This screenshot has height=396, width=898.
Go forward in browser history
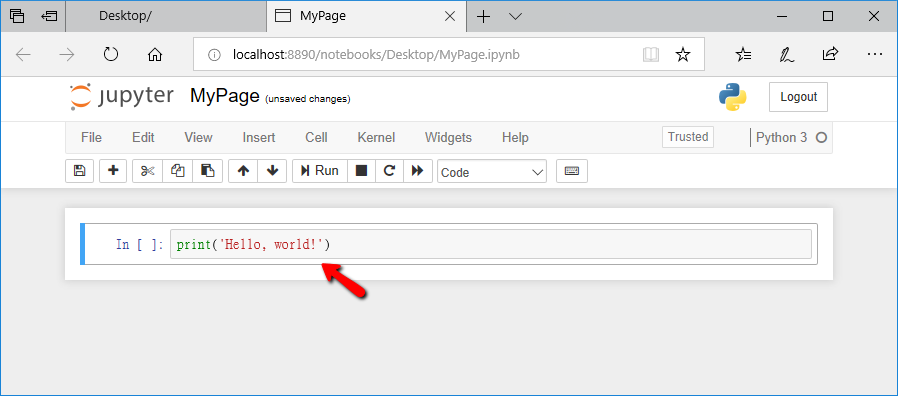click(x=67, y=54)
